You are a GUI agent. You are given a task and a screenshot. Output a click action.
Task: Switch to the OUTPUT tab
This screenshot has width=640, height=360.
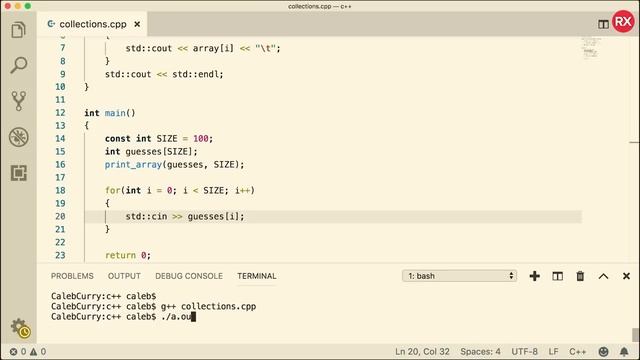tap(124, 276)
